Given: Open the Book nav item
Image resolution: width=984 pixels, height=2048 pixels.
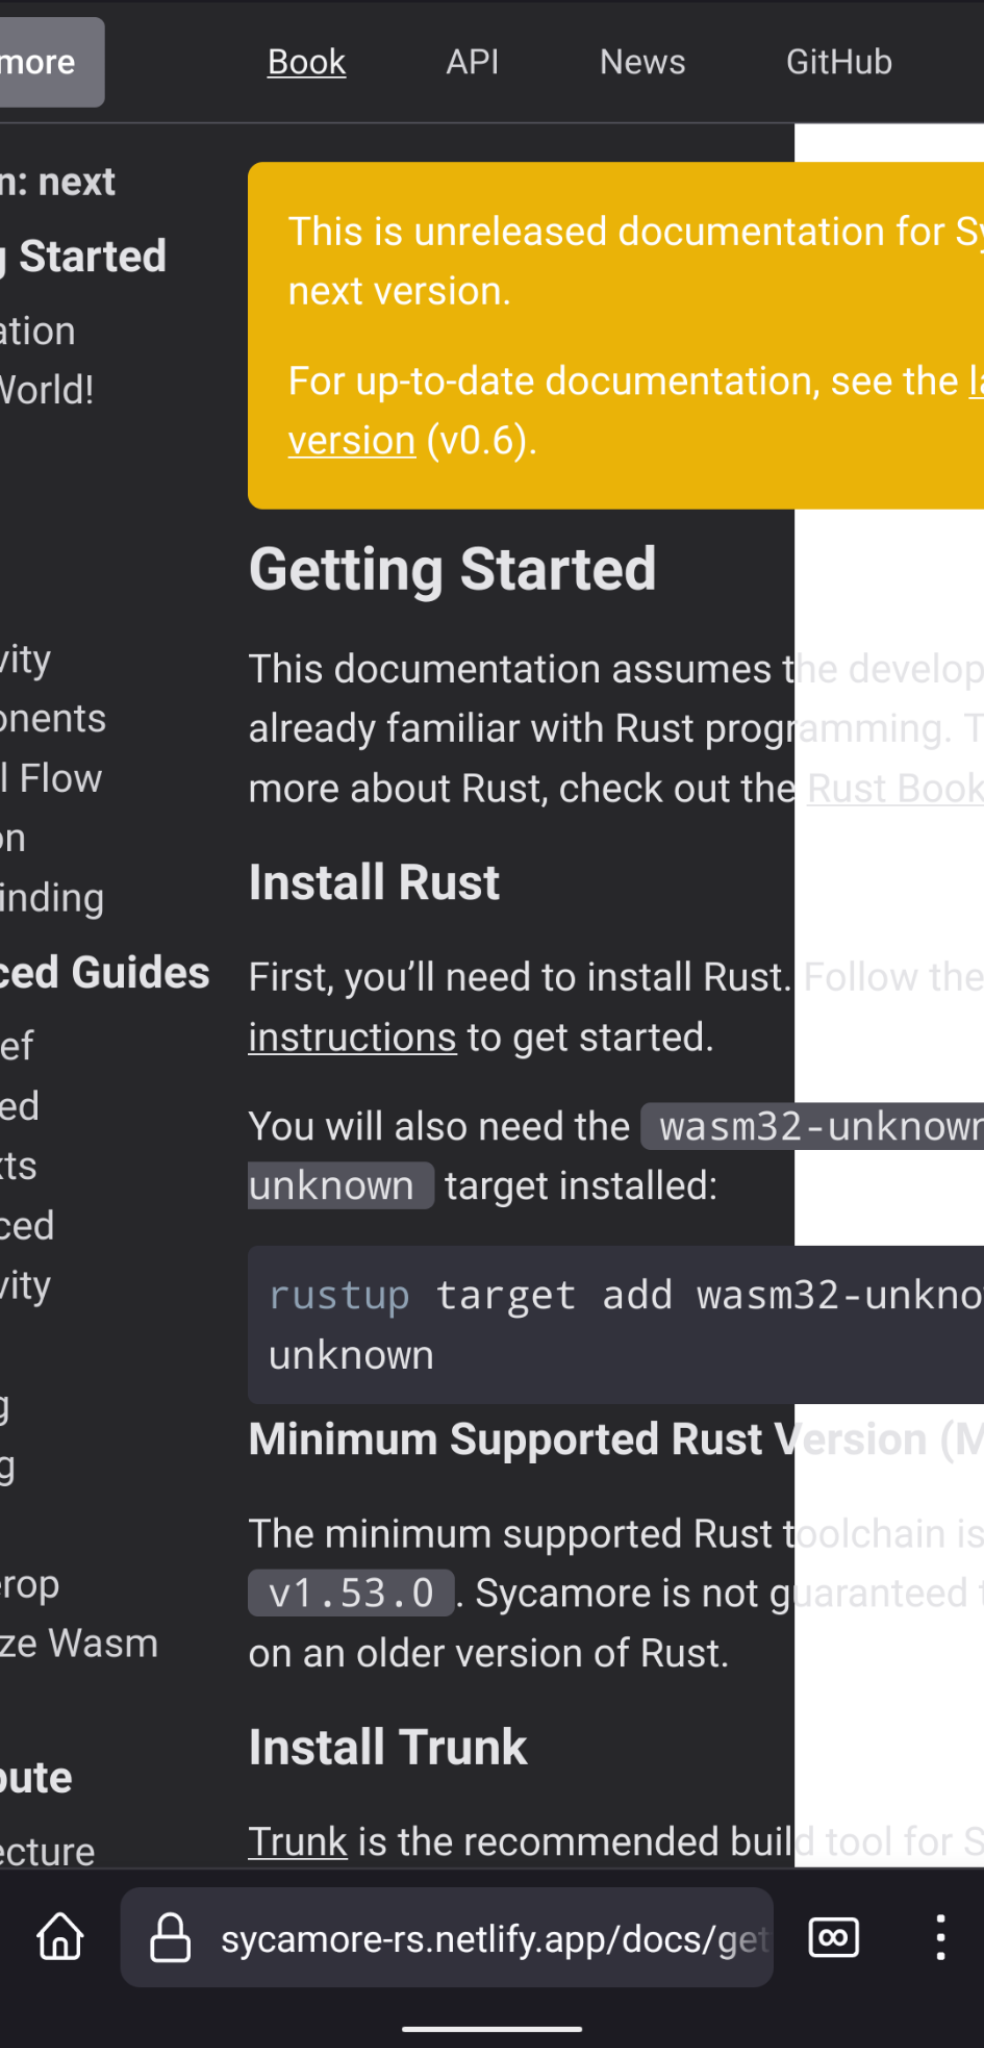Looking at the screenshot, I should point(306,62).
